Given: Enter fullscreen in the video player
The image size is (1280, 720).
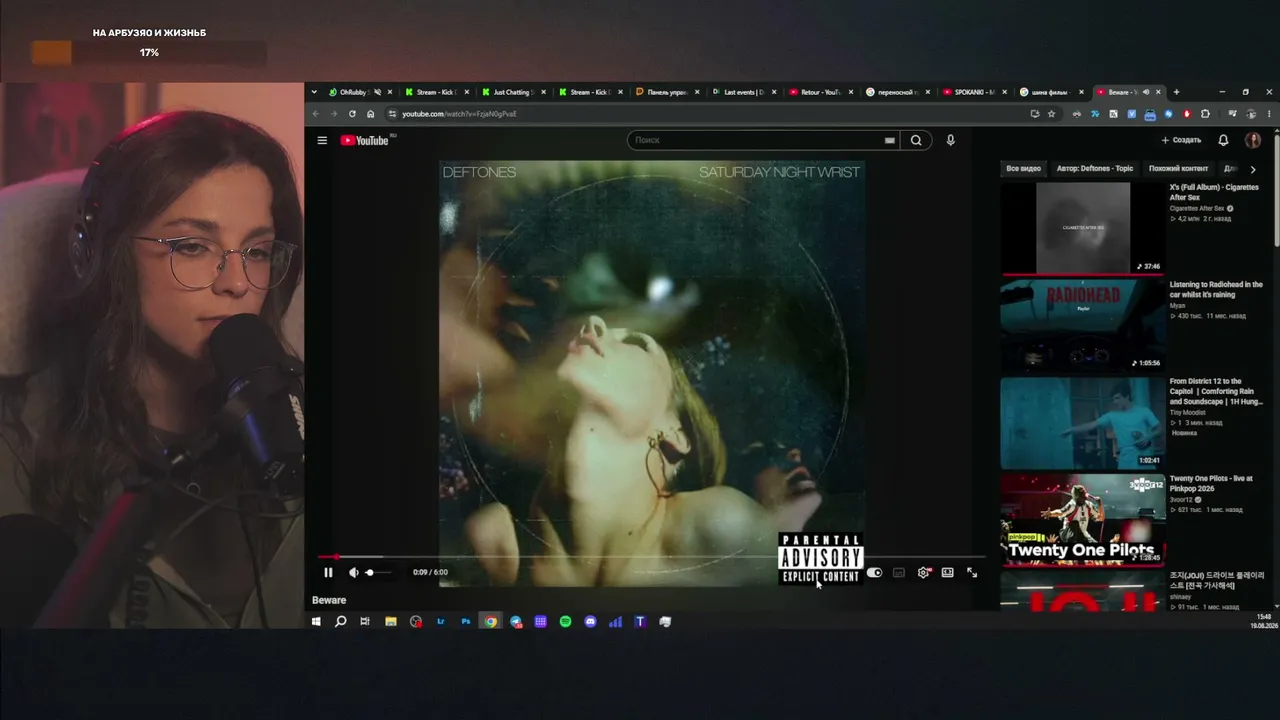Looking at the screenshot, I should pos(972,573).
